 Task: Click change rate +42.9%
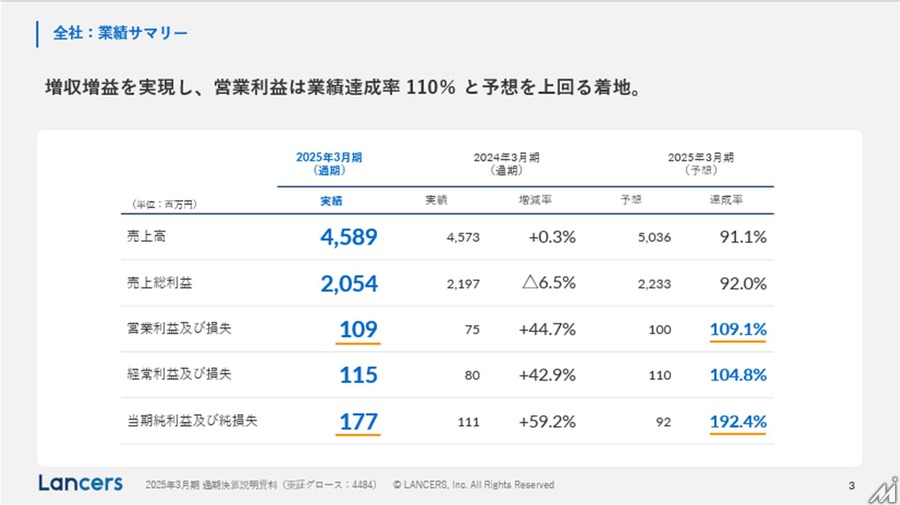coord(547,375)
